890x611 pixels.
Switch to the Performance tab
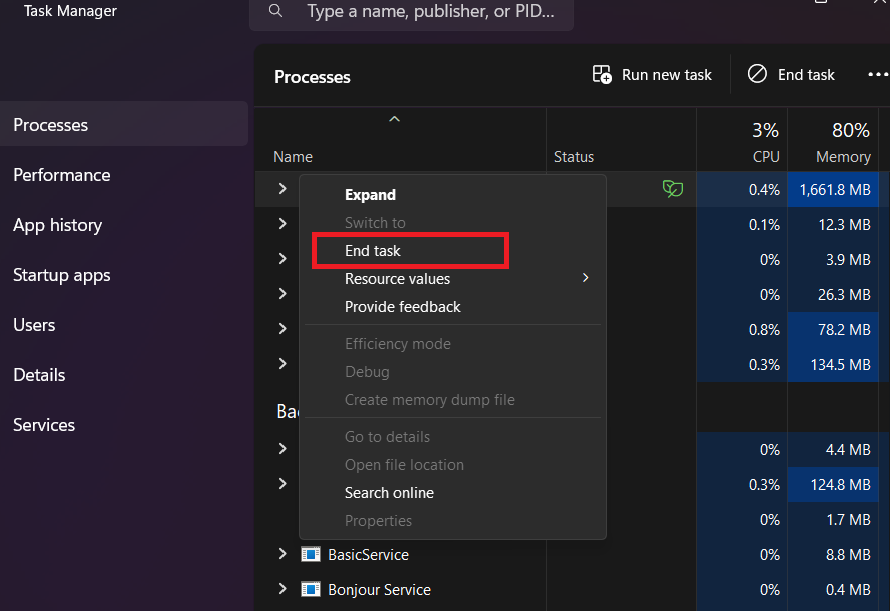61,175
